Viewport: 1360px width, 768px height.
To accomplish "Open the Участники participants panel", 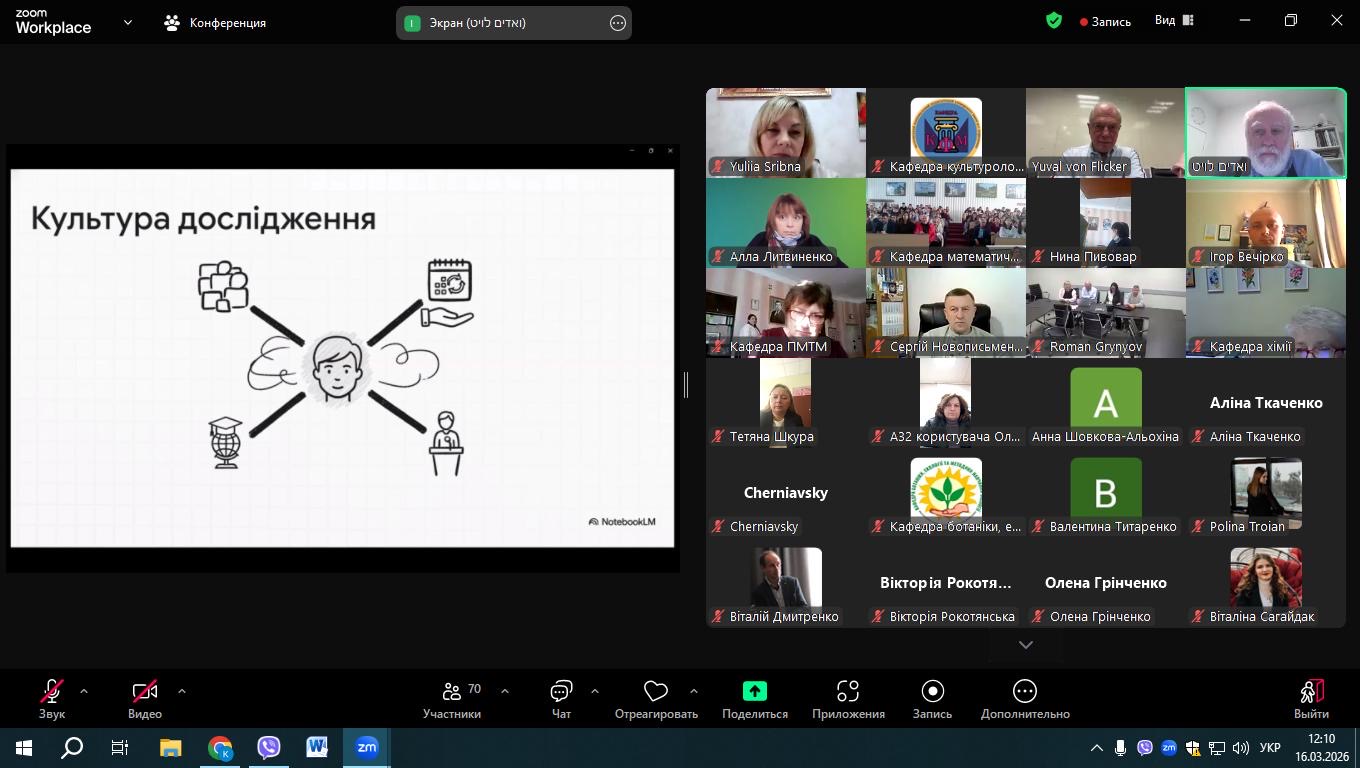I will [452, 697].
